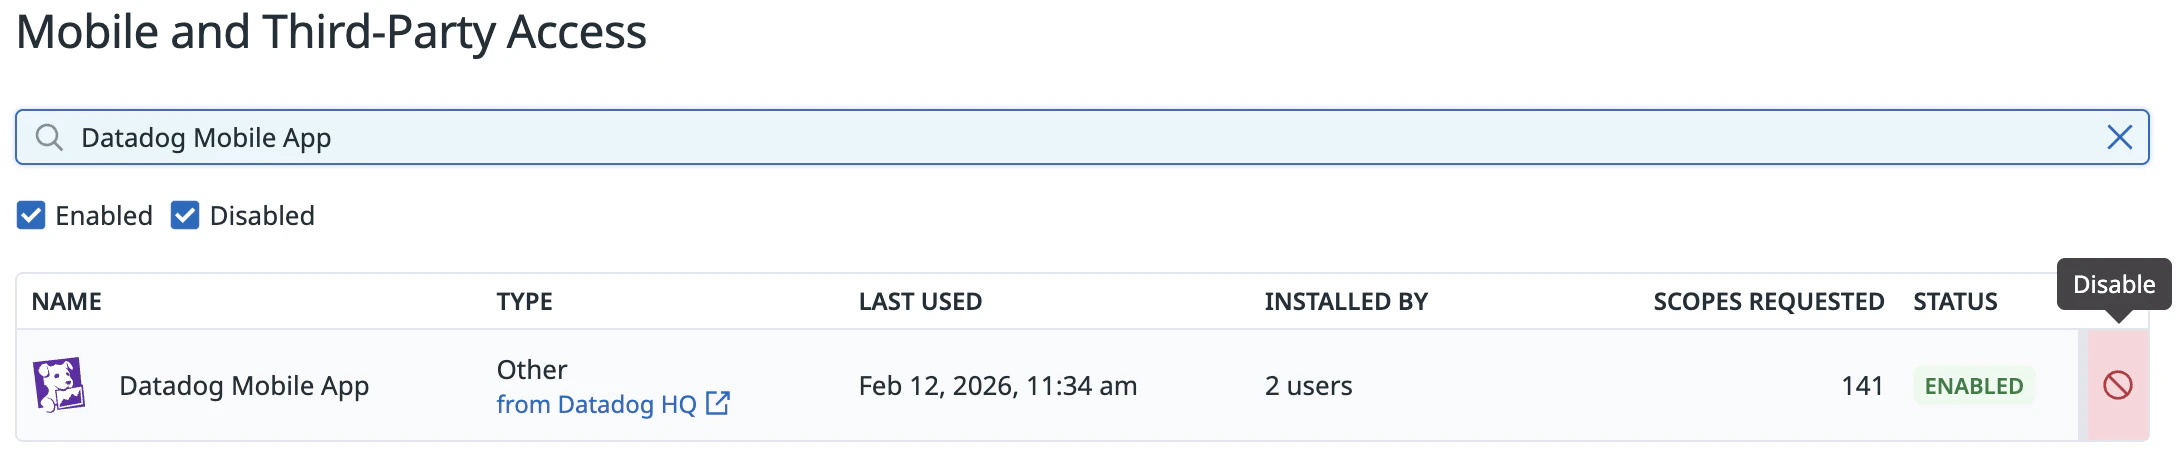Viewport: 2180px width, 451px height.
Task: Sort by the Name column header
Action: coord(67,301)
